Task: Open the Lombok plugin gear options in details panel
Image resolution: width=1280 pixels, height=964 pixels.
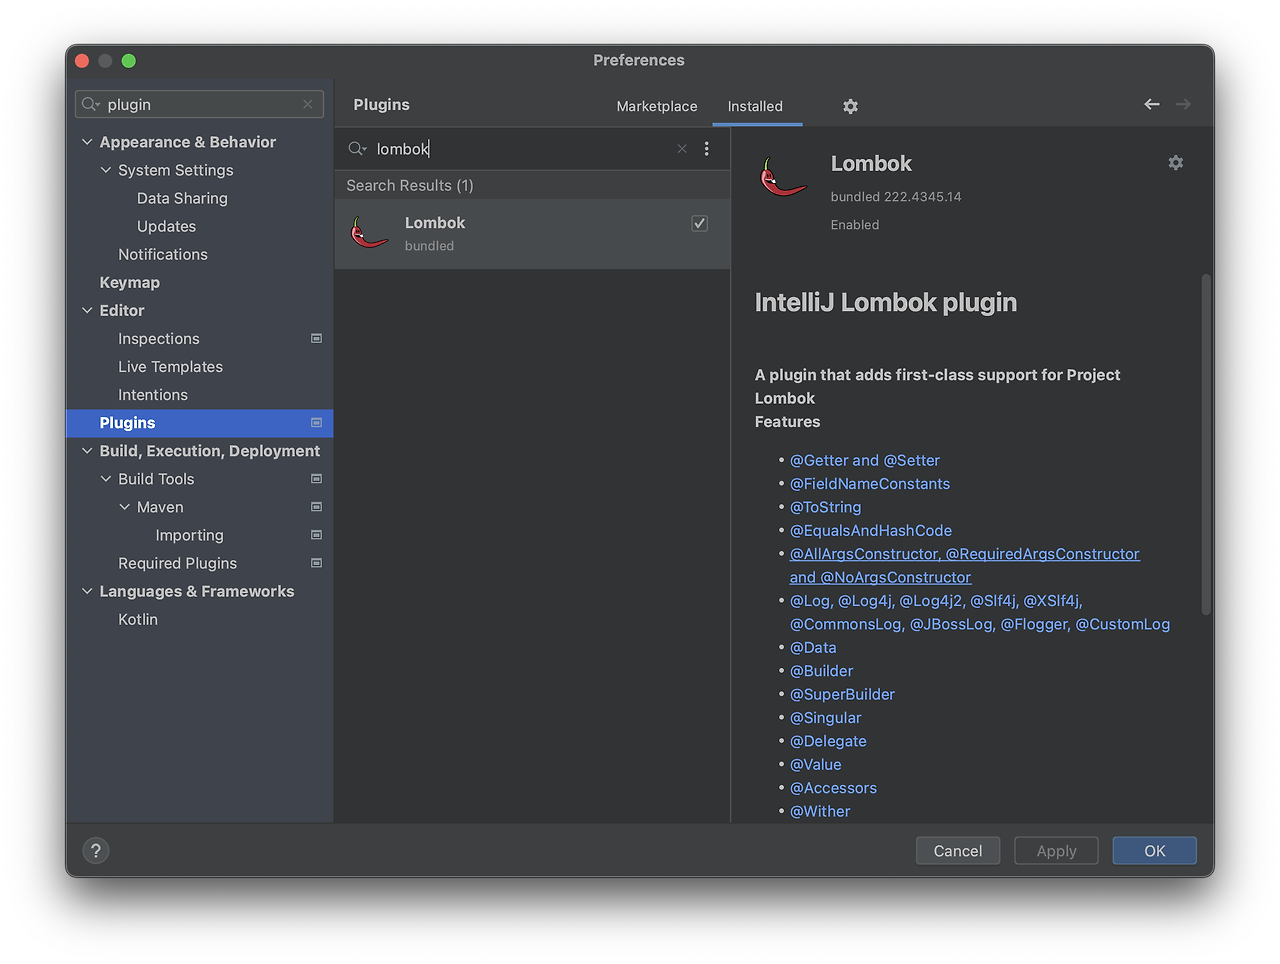Action: (x=1176, y=162)
